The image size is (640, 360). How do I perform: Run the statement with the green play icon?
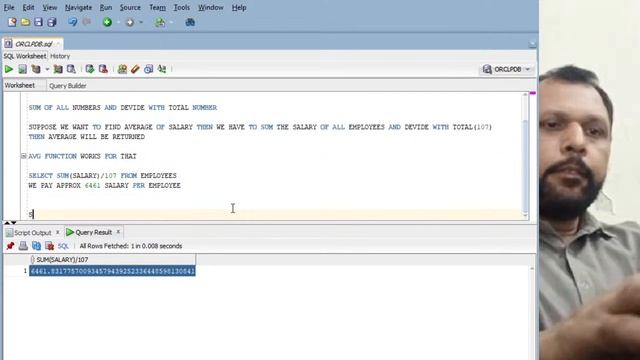coord(9,69)
